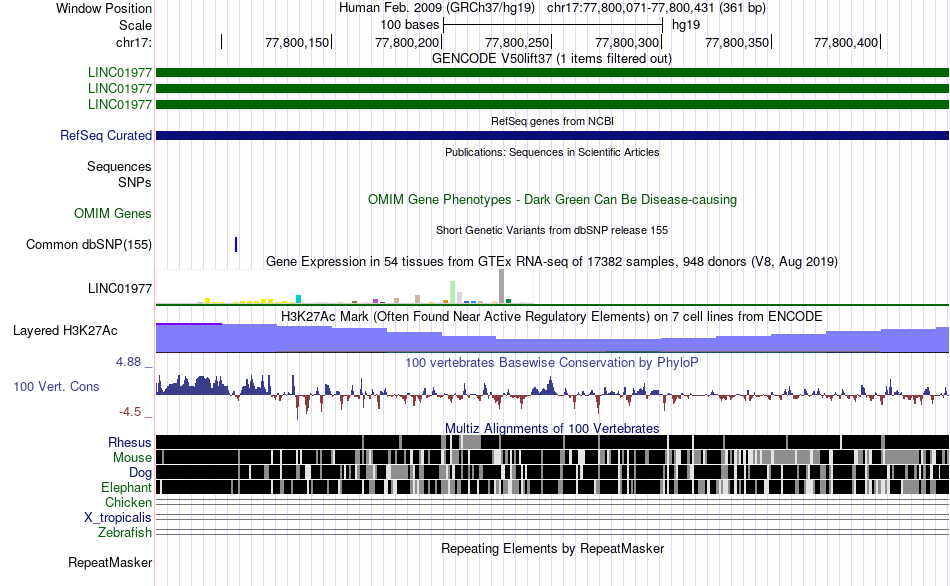Open the "Gene Expression in 54 tissues from GTEx" title
This screenshot has width=950, height=586.
[552, 262]
